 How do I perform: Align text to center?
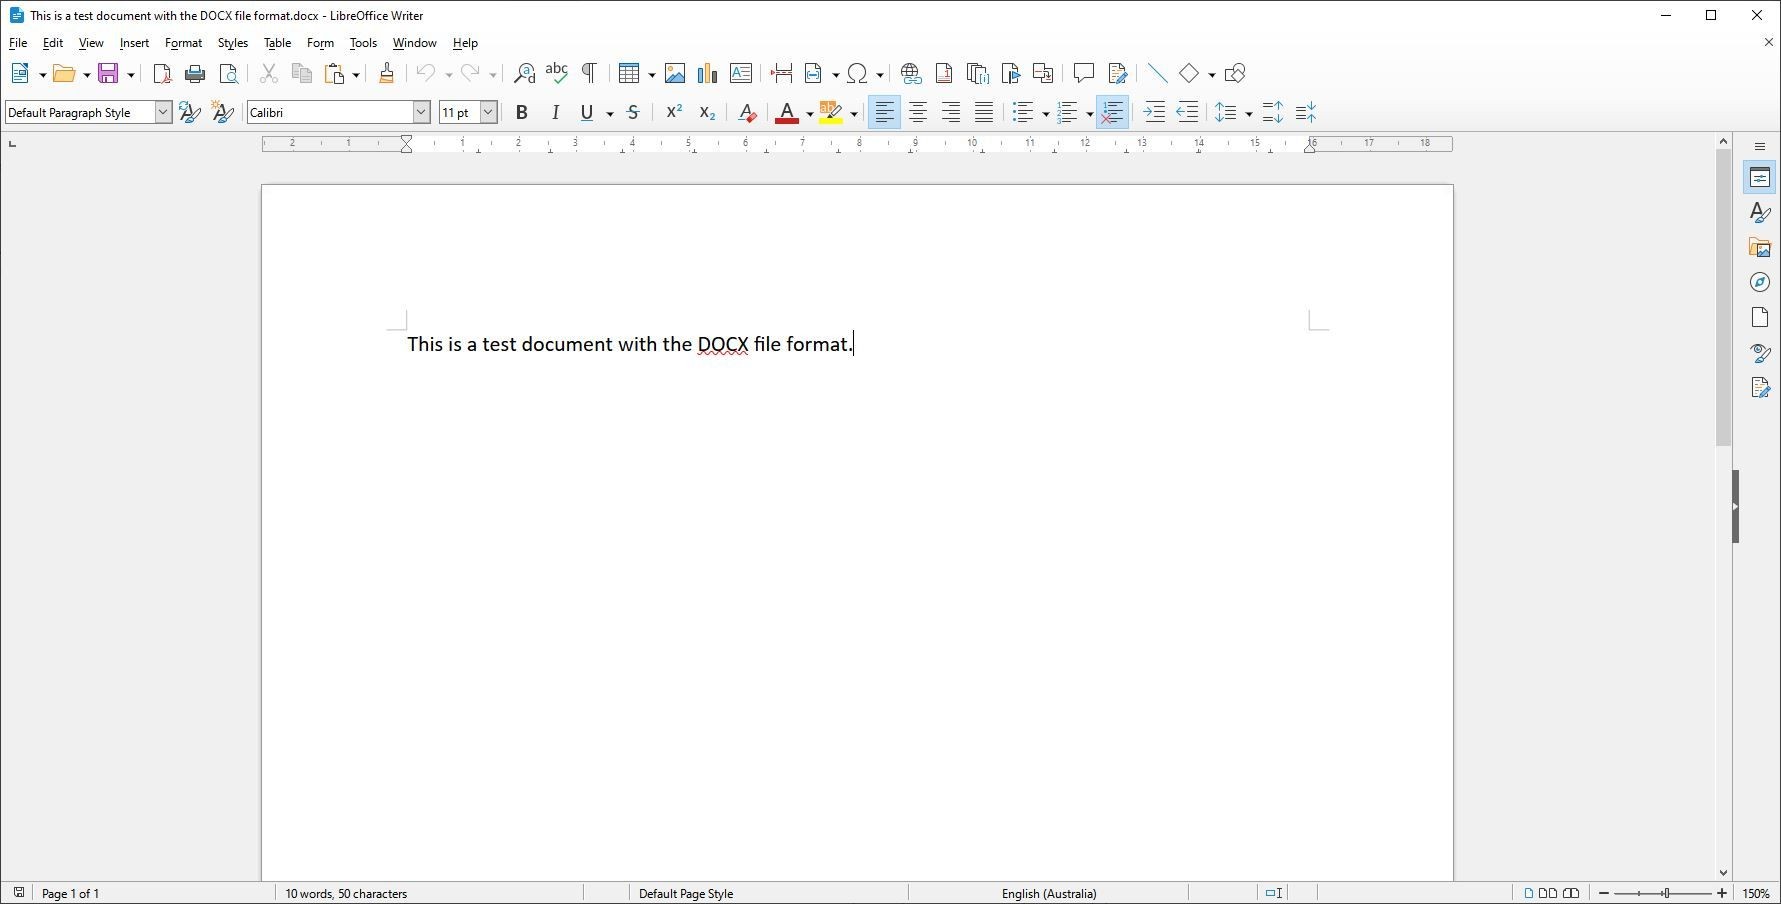click(917, 112)
